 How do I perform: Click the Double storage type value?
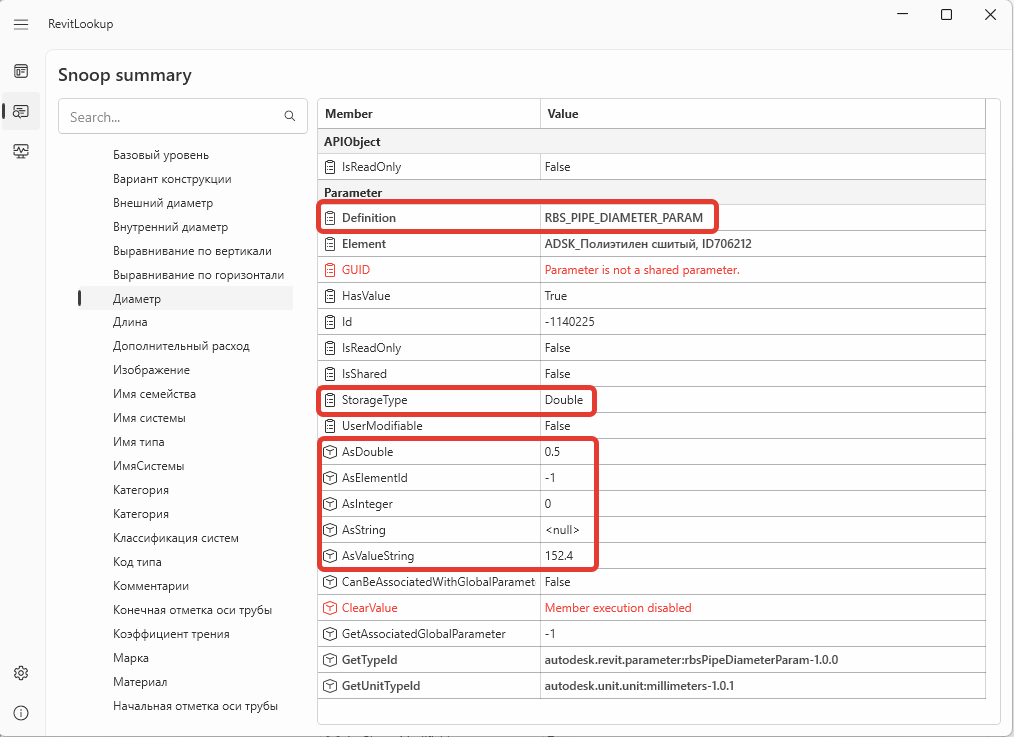[564, 400]
